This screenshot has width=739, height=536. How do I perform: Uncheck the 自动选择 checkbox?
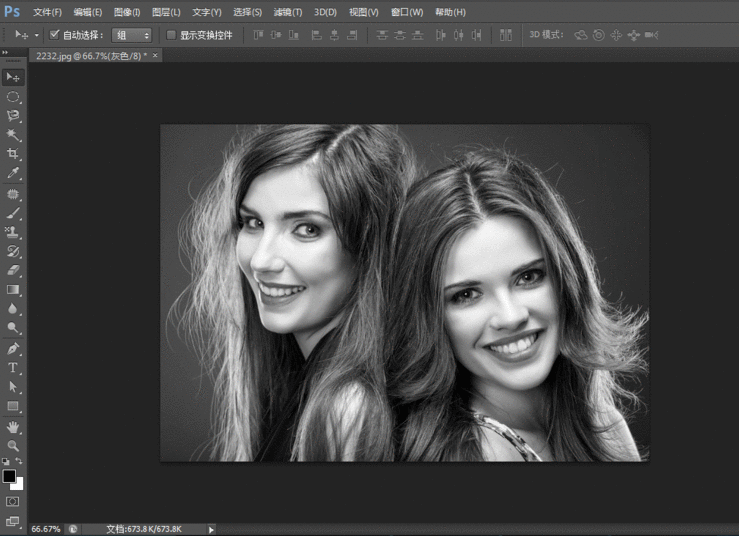[54, 34]
